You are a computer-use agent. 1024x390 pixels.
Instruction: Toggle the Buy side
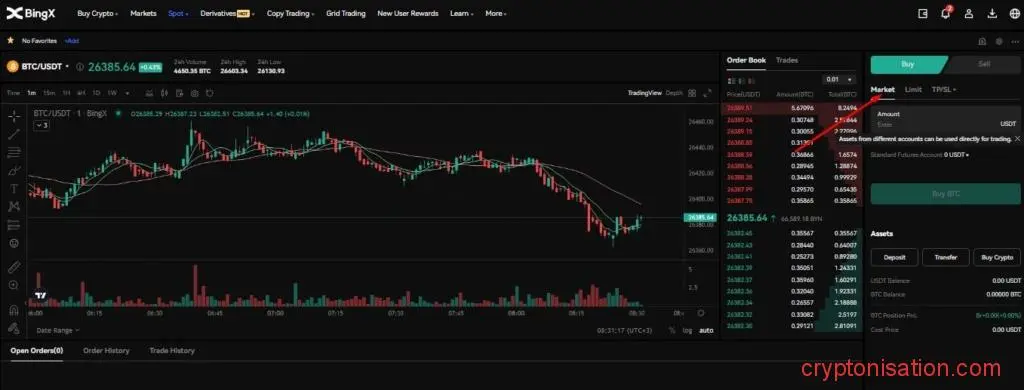908,64
